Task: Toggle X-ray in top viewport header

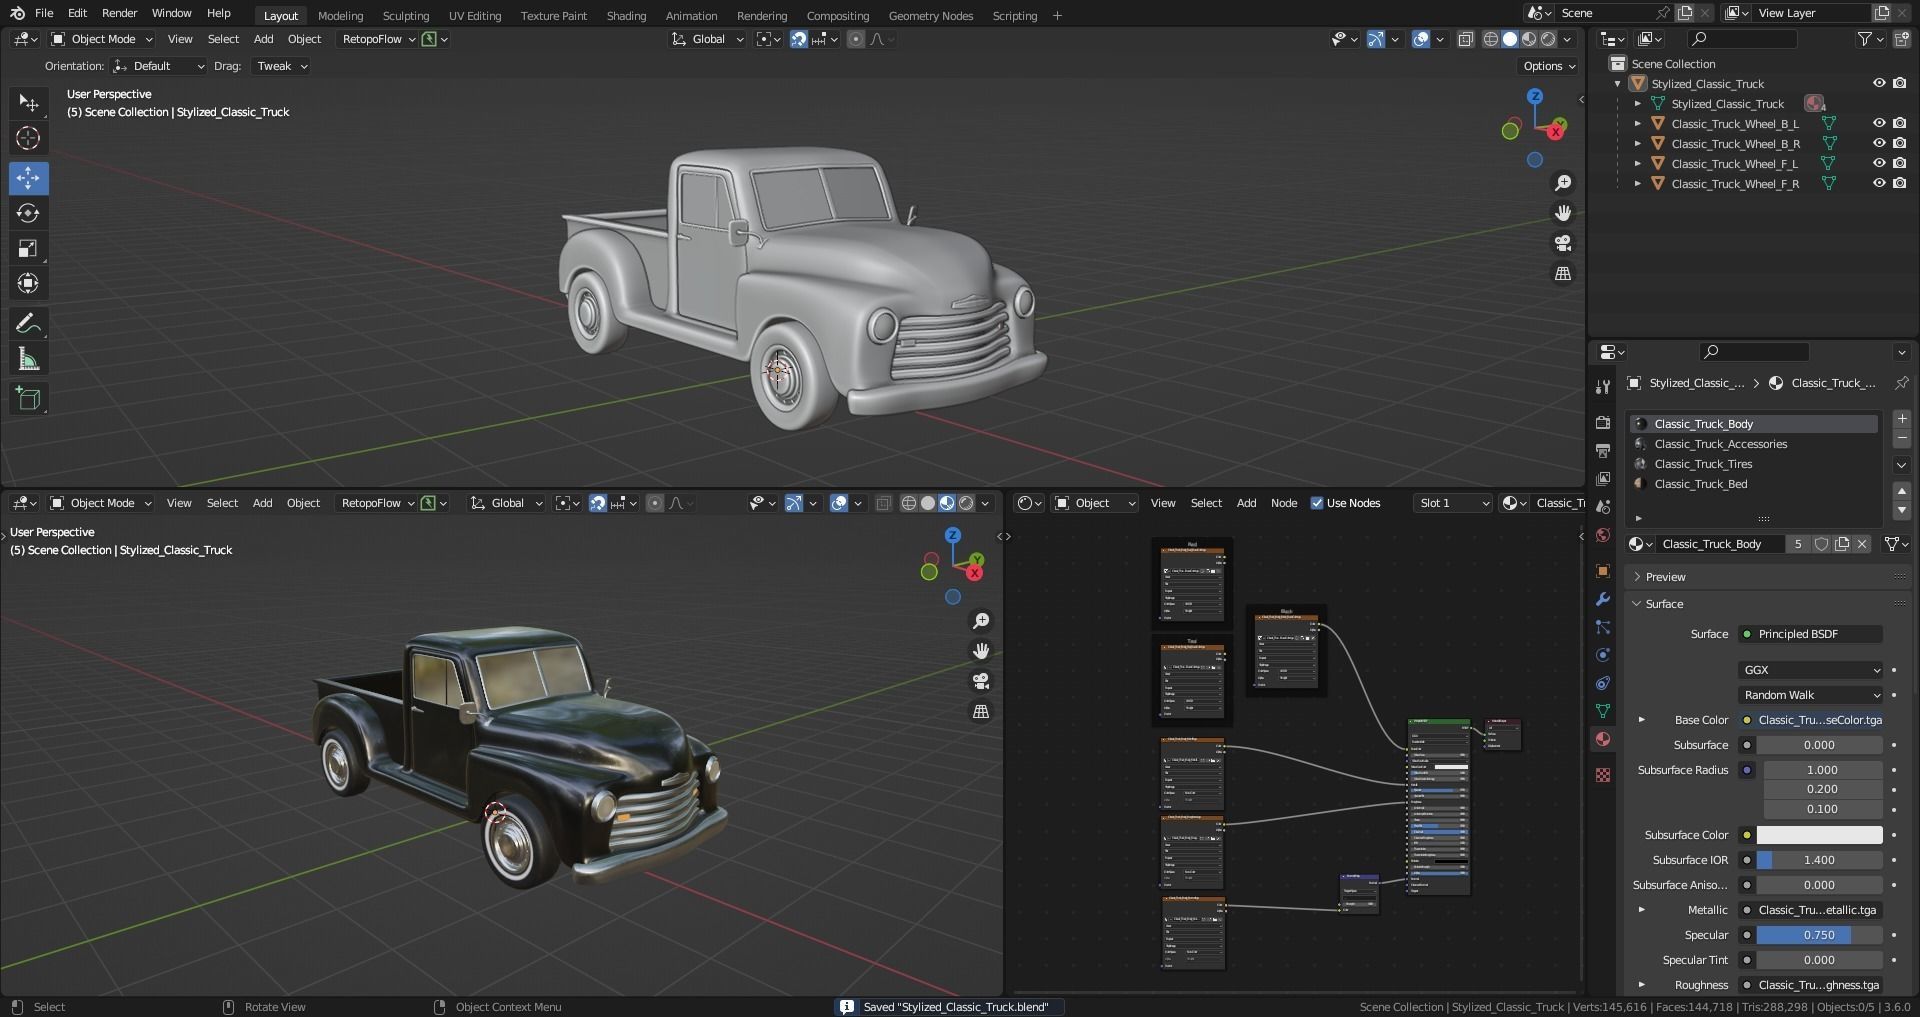Action: pos(1465,39)
